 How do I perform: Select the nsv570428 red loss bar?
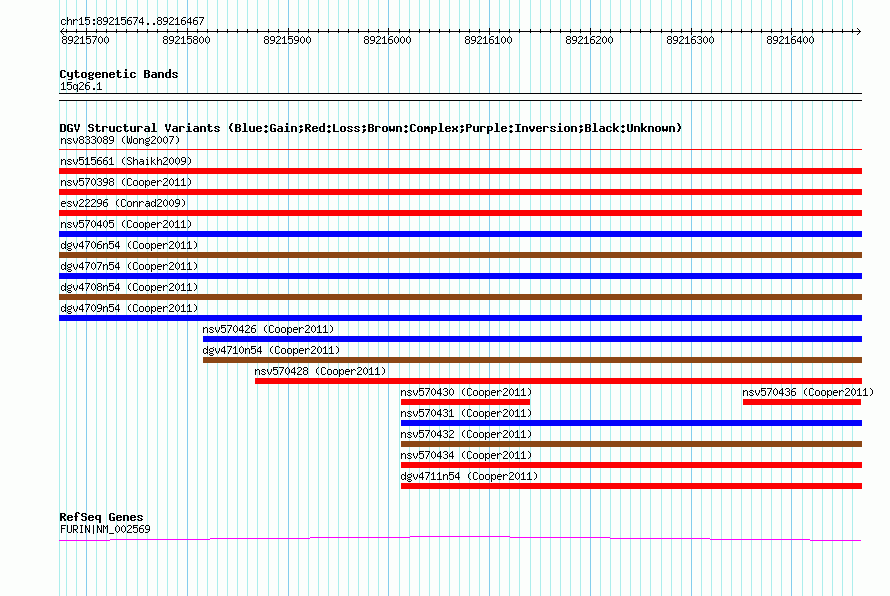tap(559, 381)
